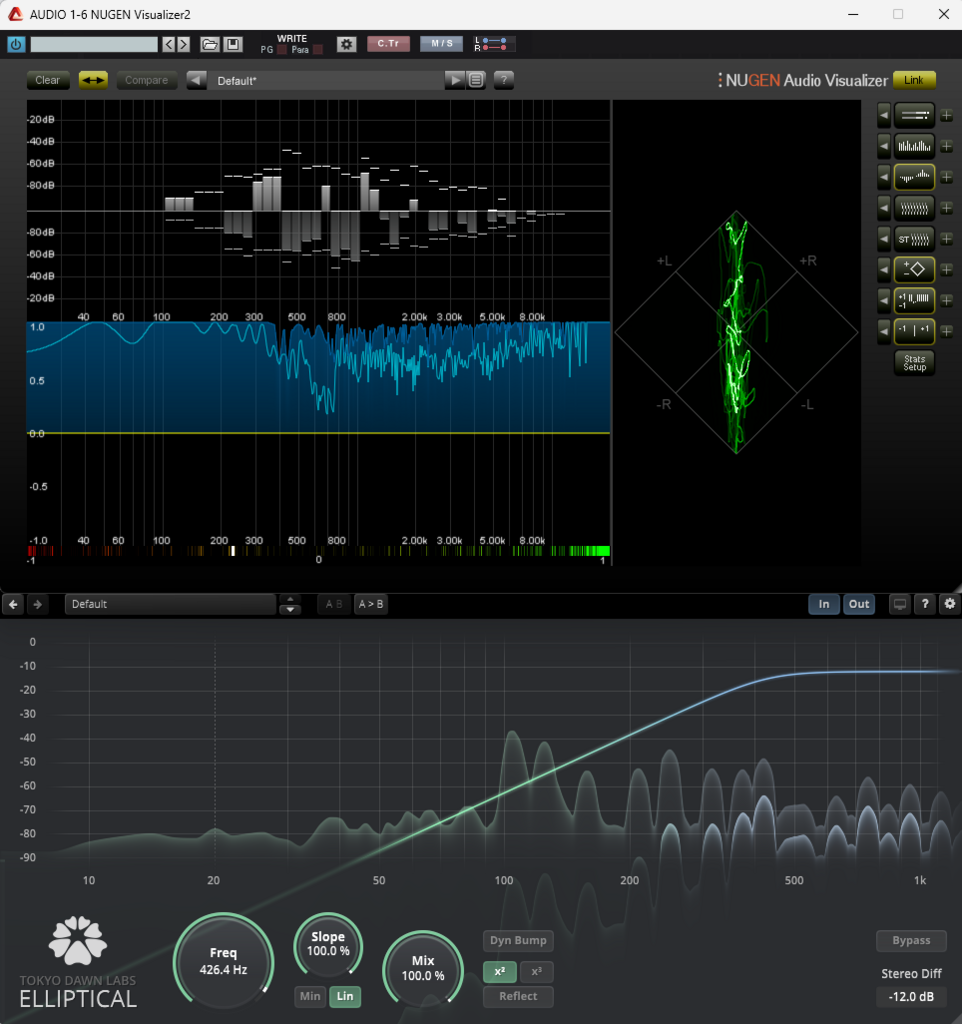Select the x² slope option
This screenshot has width=962, height=1024.
(500, 972)
